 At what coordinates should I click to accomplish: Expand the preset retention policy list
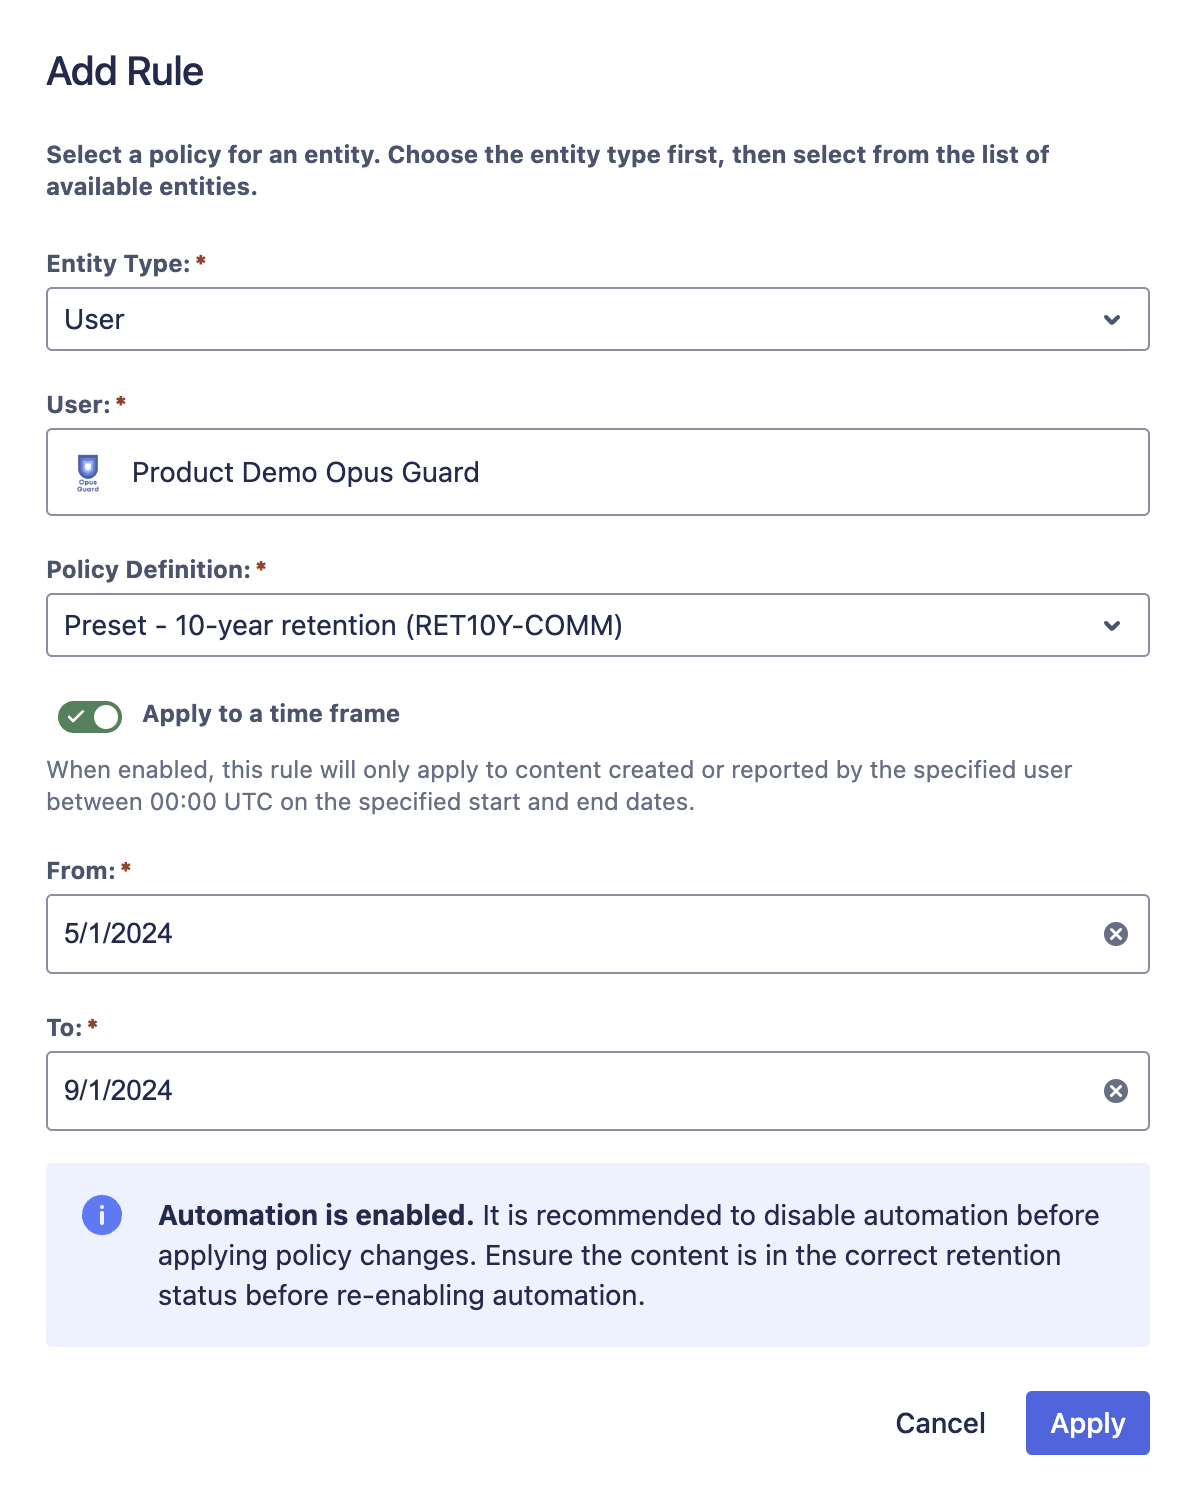point(597,625)
